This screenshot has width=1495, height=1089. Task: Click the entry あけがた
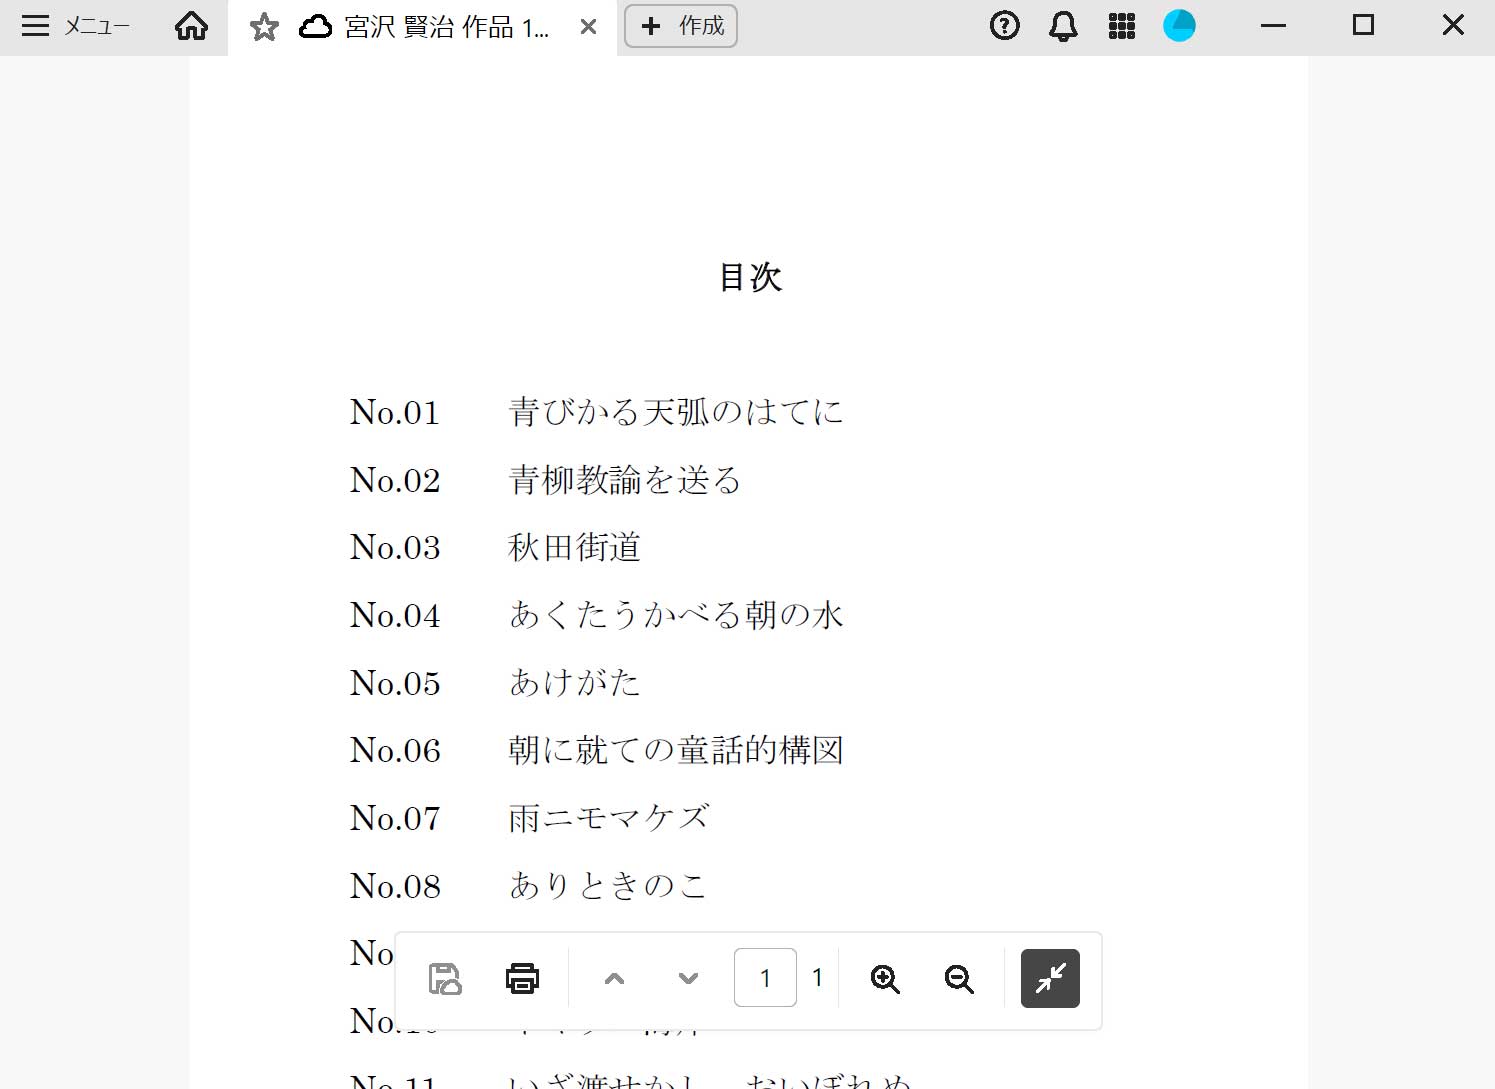click(574, 683)
